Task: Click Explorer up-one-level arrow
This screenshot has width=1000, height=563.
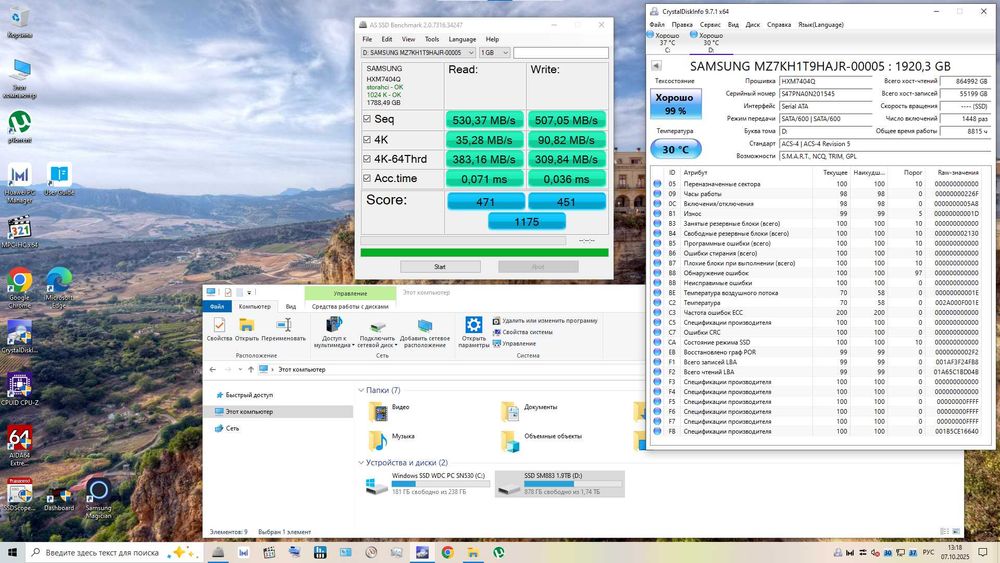Action: (x=251, y=369)
